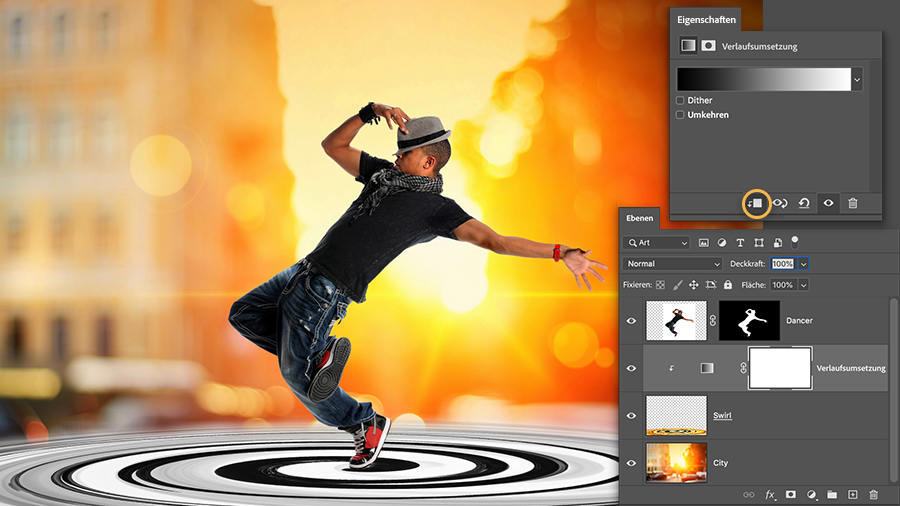900x506 pixels.
Task: Click the view previous state icon in Eigenschaften
Action: [780, 203]
